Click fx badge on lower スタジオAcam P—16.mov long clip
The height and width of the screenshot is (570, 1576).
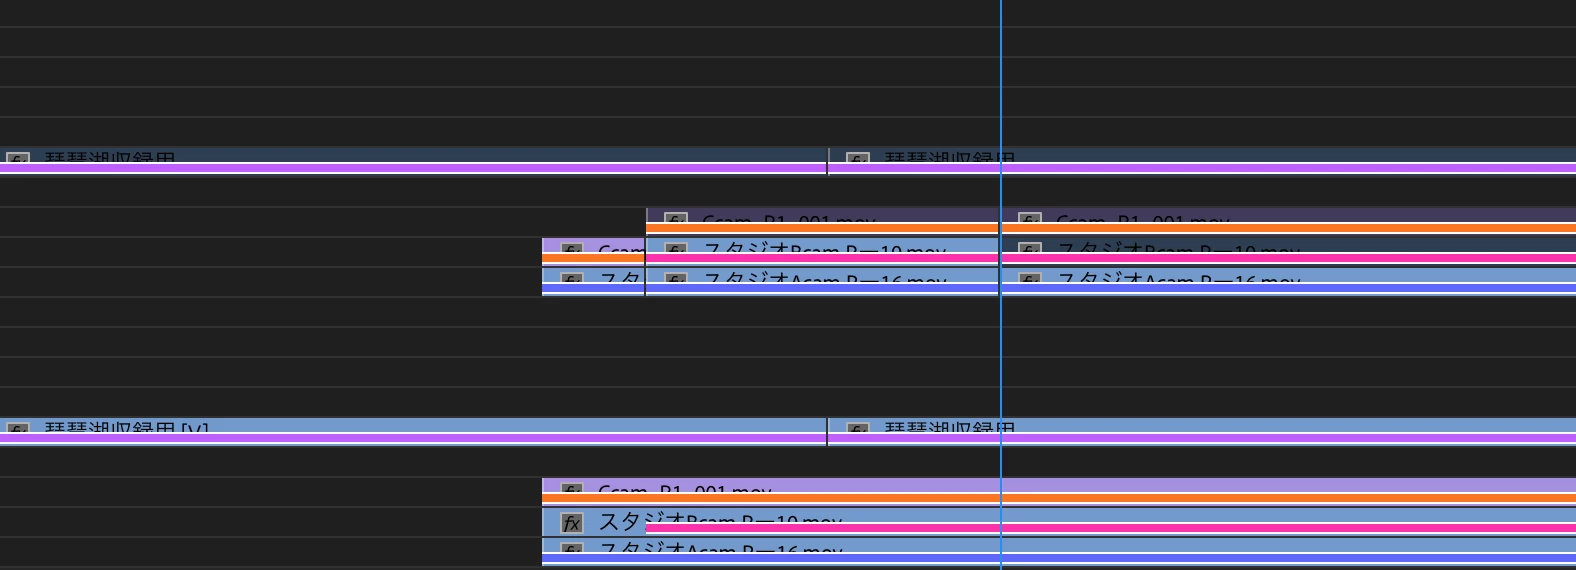click(571, 548)
